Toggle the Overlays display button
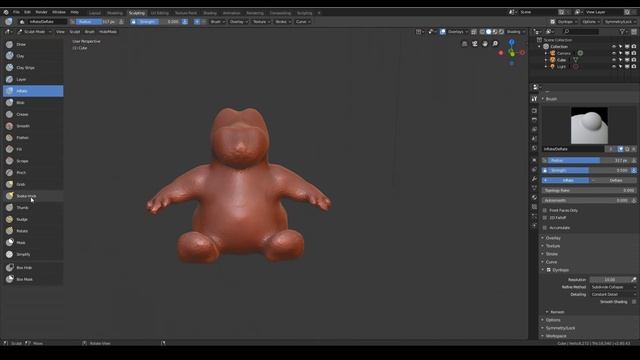640x360 pixels. (442, 32)
